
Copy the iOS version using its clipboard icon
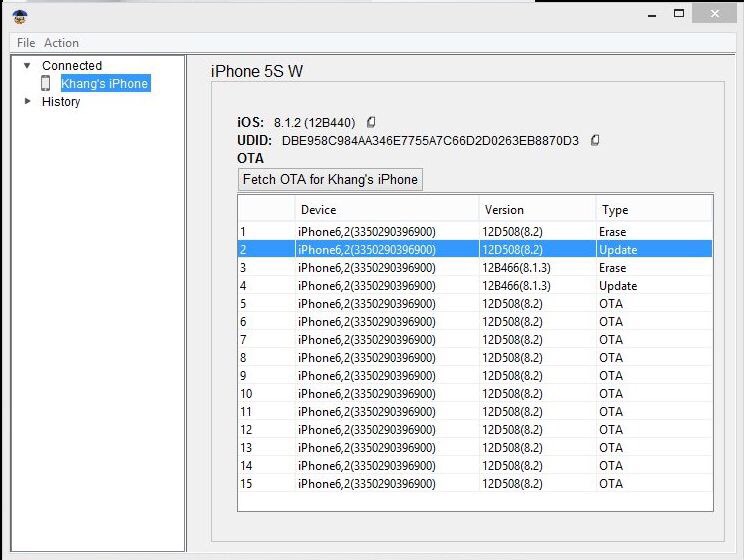coord(371,122)
